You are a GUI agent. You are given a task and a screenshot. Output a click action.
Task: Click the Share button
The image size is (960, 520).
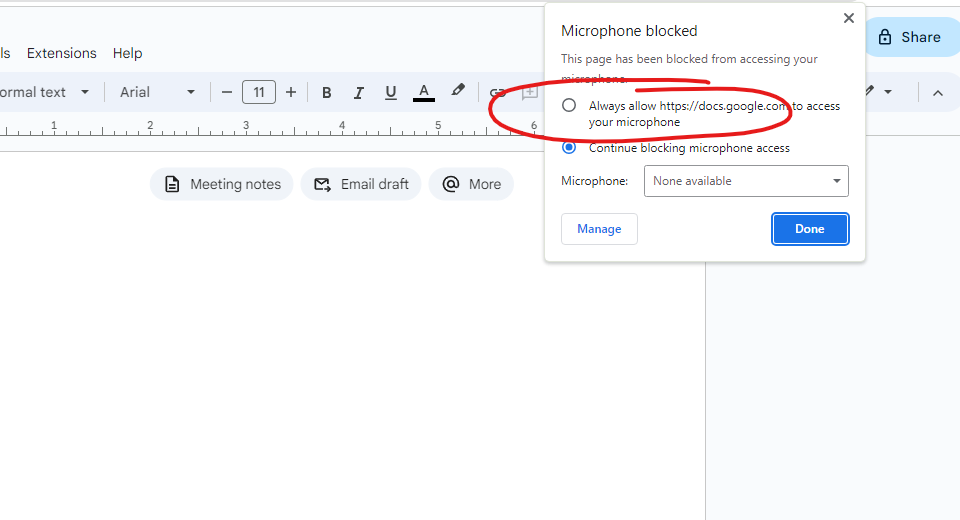click(912, 37)
